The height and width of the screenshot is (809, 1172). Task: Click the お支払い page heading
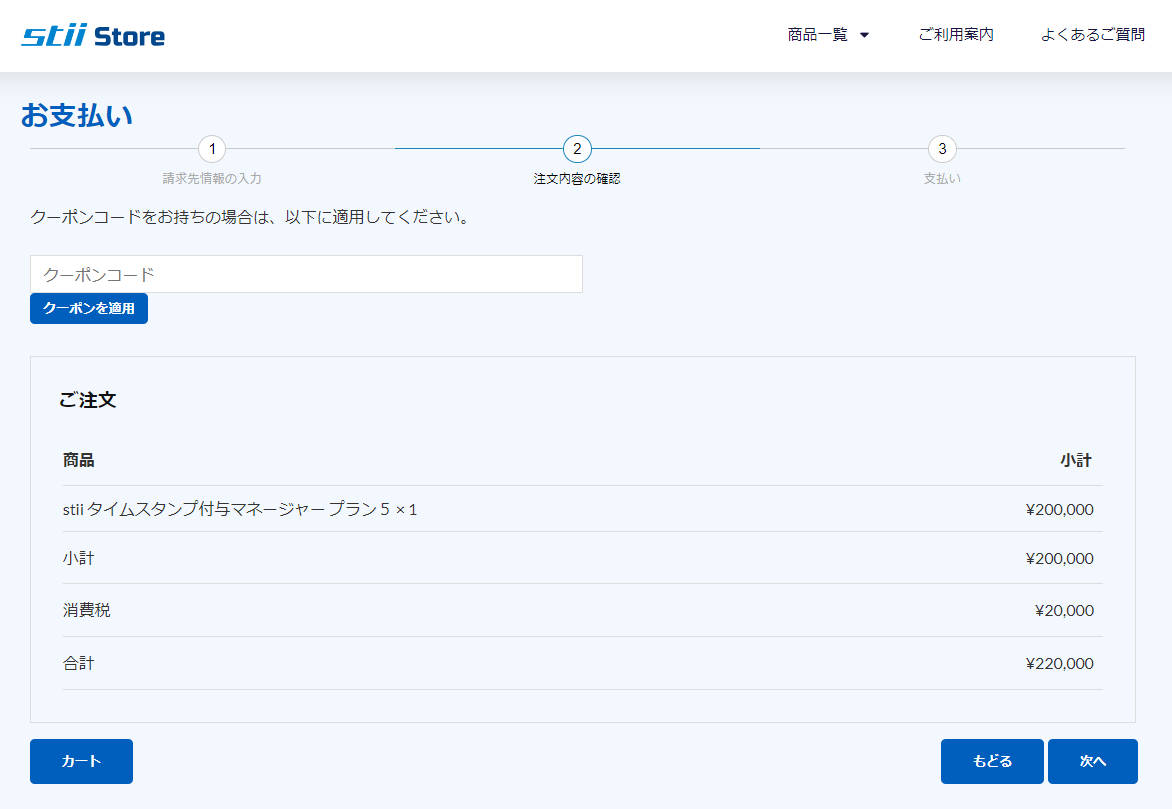[77, 116]
